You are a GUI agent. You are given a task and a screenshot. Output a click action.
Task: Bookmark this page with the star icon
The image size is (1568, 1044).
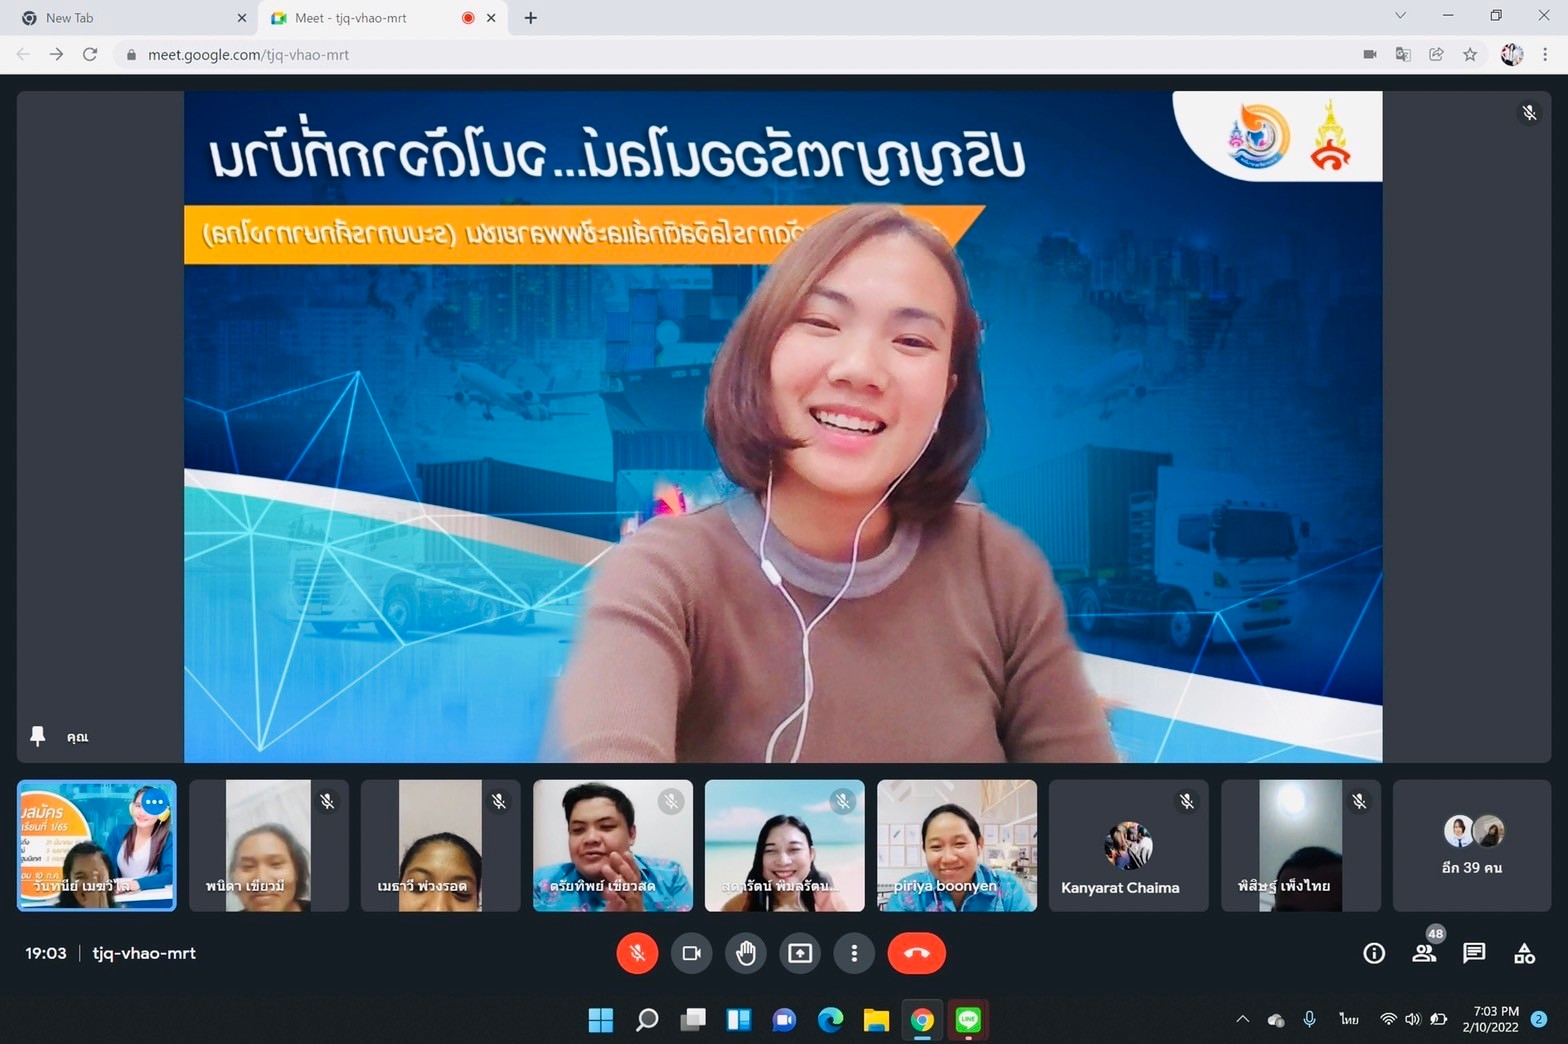1470,55
